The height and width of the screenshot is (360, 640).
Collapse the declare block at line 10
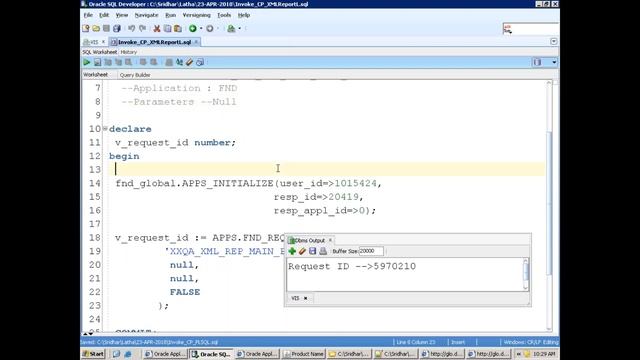[x=105, y=129]
